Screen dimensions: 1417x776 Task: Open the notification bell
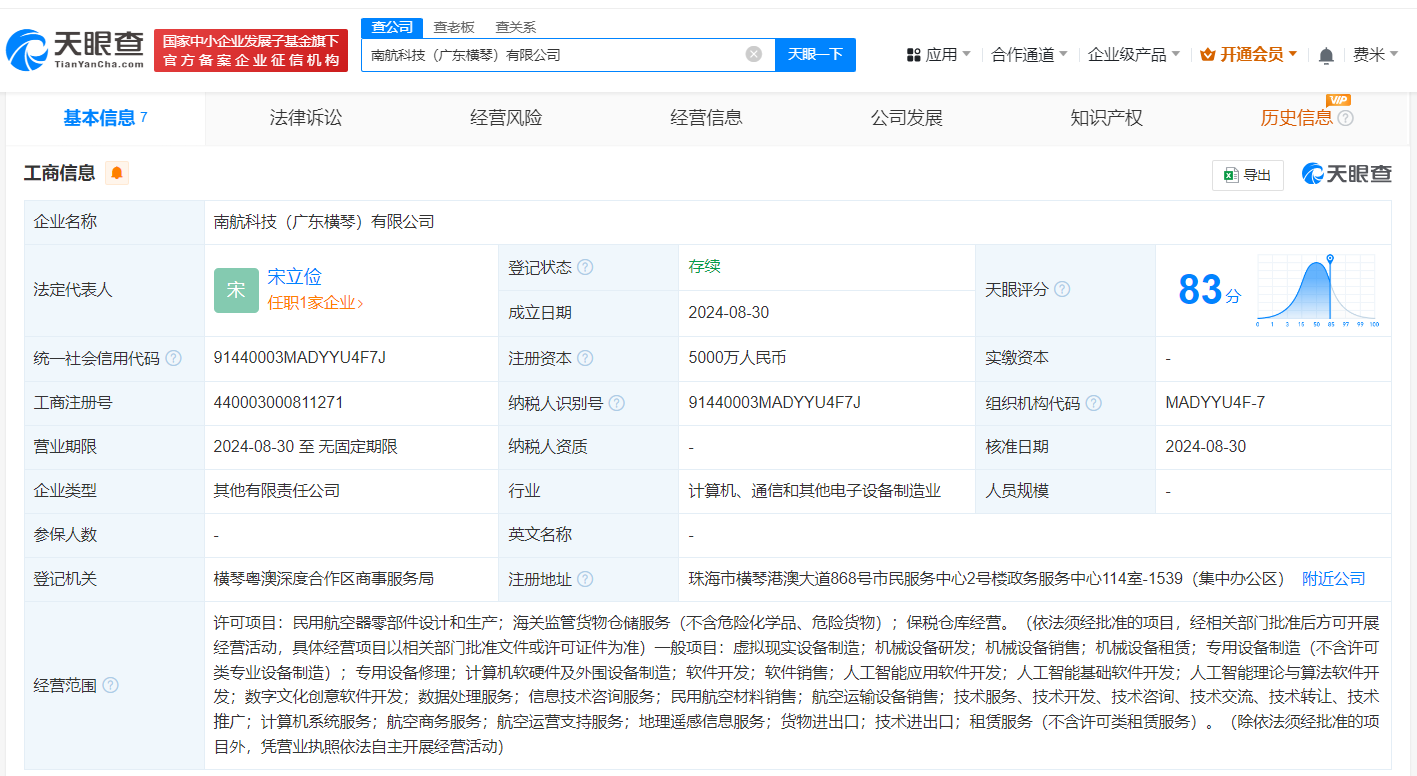click(x=1326, y=54)
